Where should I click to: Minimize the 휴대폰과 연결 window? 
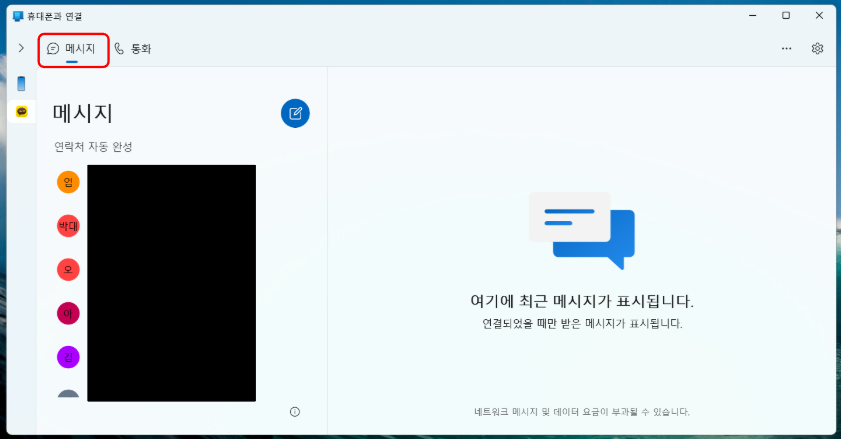(x=753, y=16)
